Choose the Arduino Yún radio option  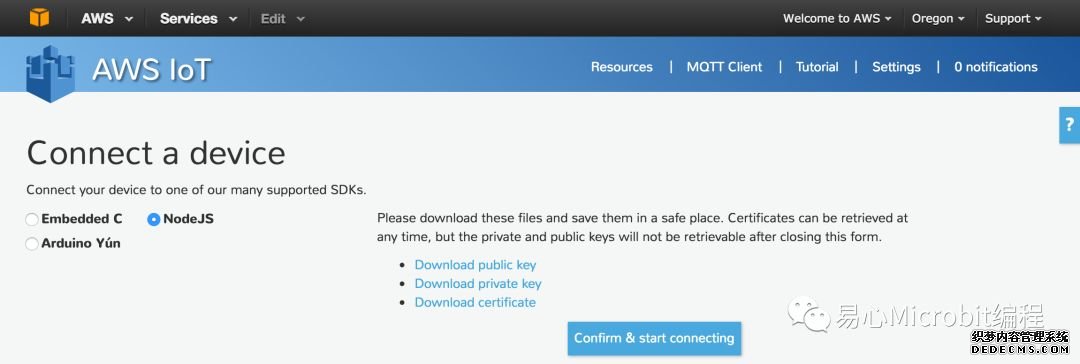32,244
